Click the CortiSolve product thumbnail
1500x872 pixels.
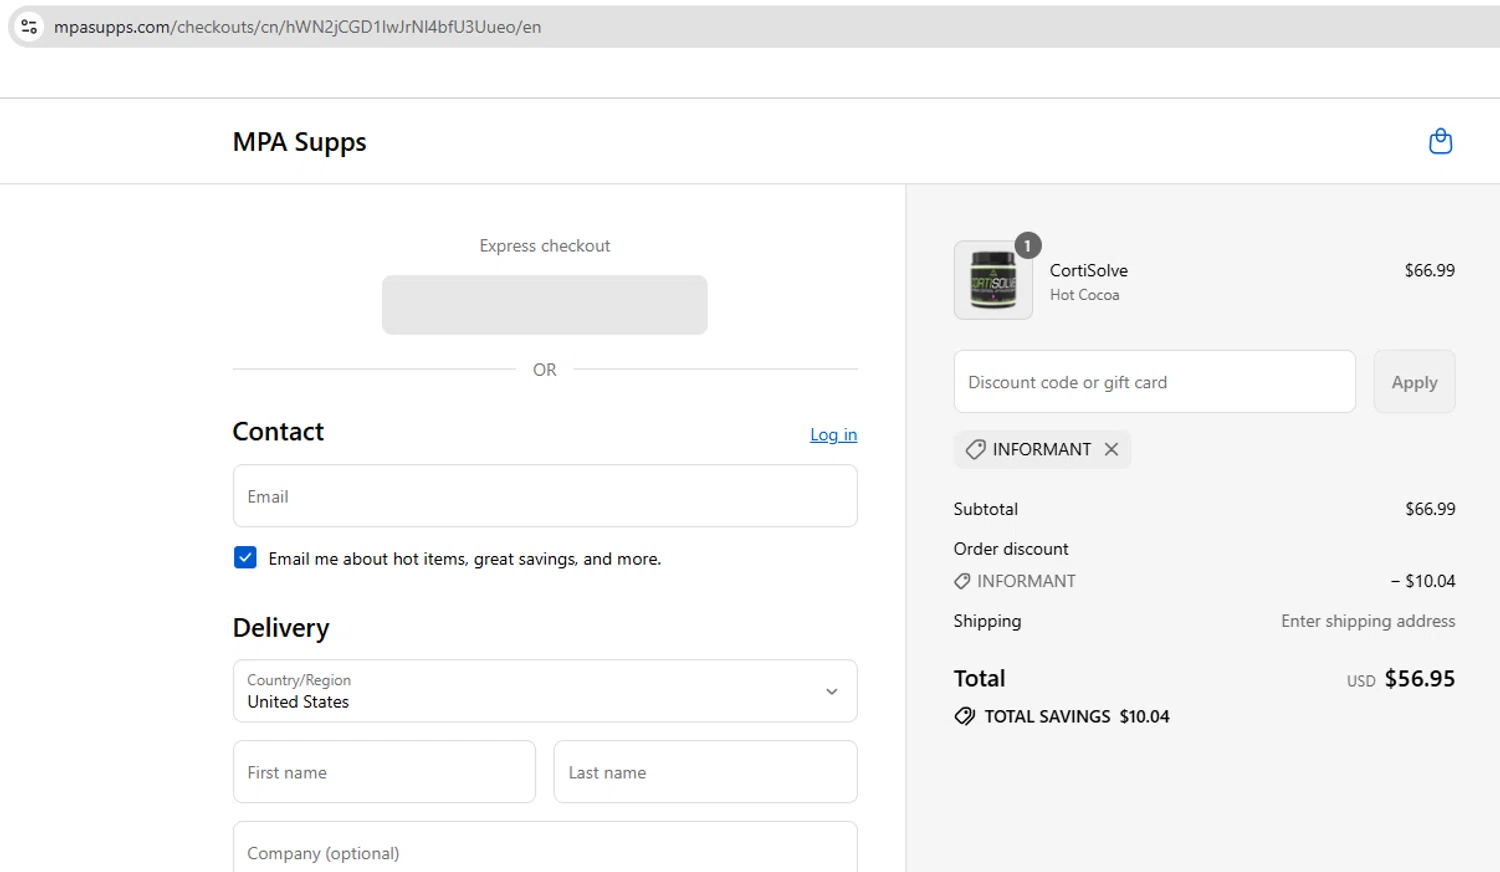click(x=993, y=281)
